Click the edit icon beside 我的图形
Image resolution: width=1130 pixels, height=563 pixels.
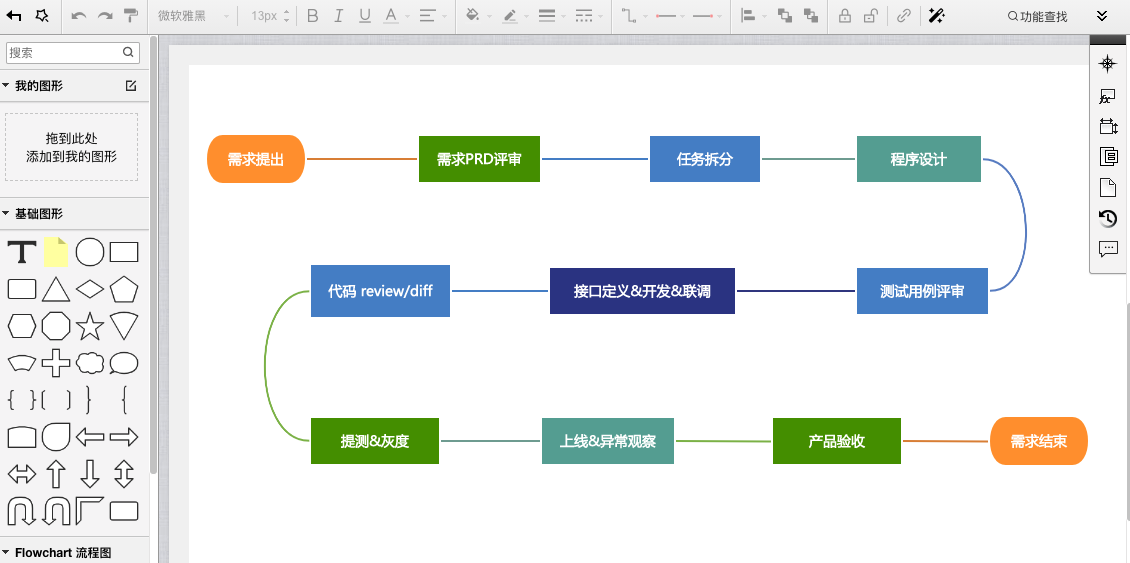130,86
